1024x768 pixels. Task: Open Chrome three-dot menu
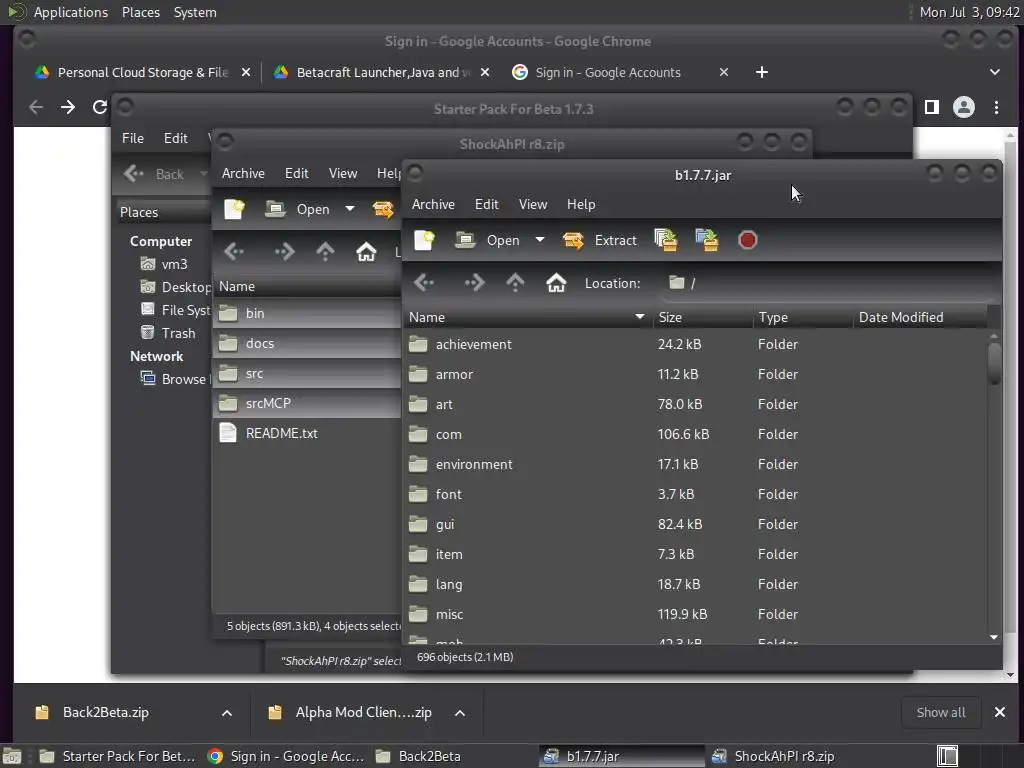pyautogui.click(x=997, y=107)
